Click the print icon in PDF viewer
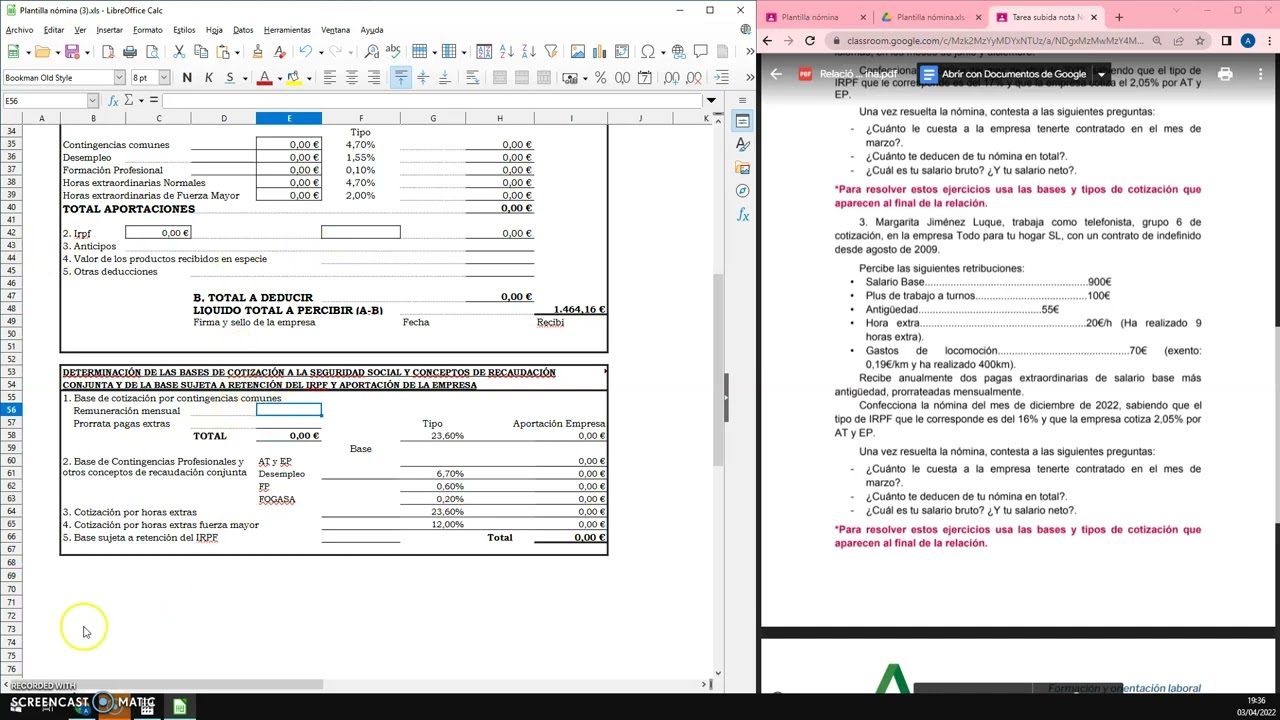 click(x=1225, y=74)
